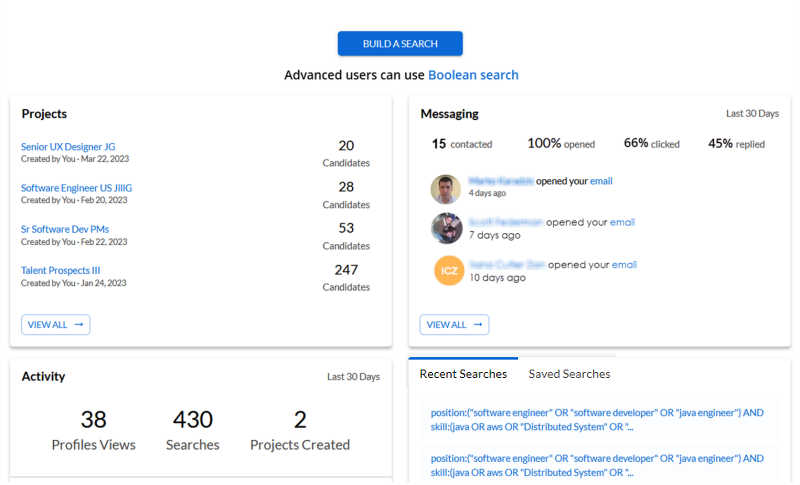Image resolution: width=800 pixels, height=485 pixels.
Task: Select the Recent Searches tab
Action: (463, 374)
